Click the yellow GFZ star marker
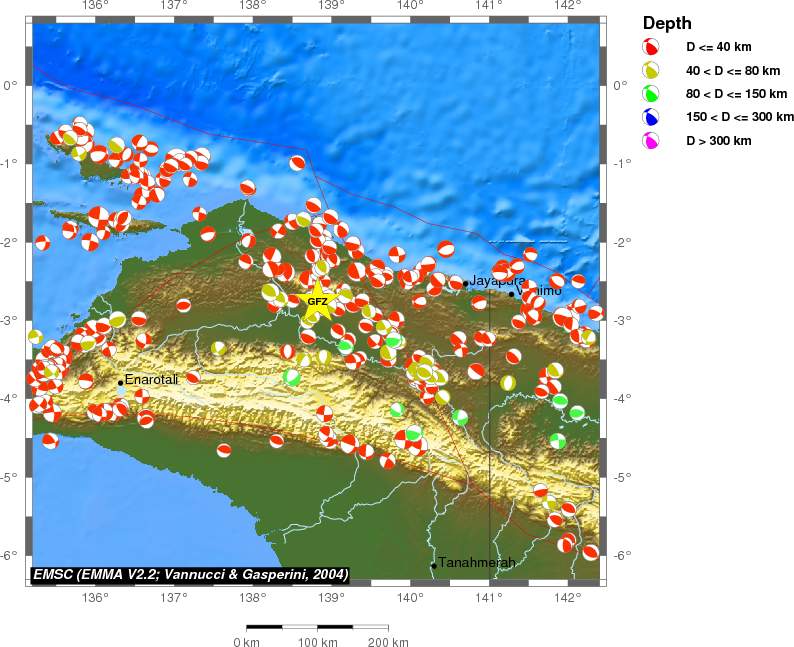The image size is (794, 647). point(316,302)
